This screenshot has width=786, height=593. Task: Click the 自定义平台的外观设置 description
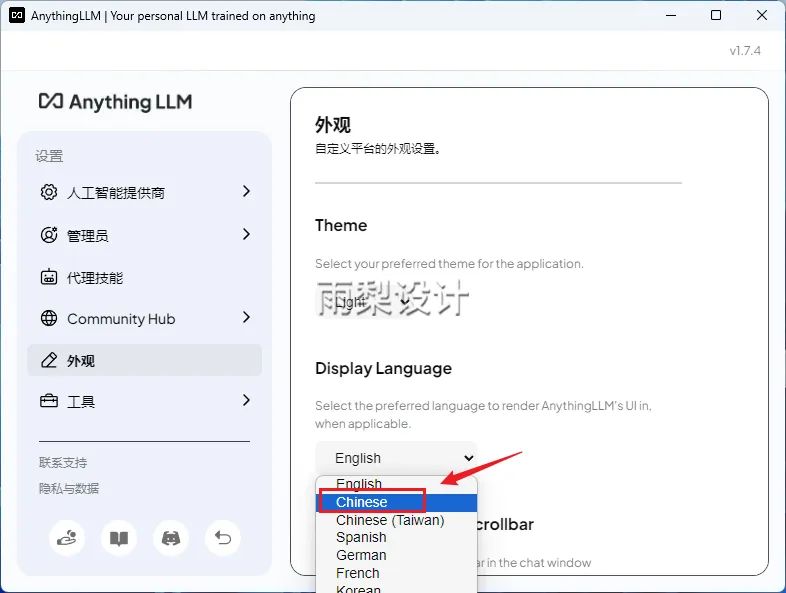378,149
